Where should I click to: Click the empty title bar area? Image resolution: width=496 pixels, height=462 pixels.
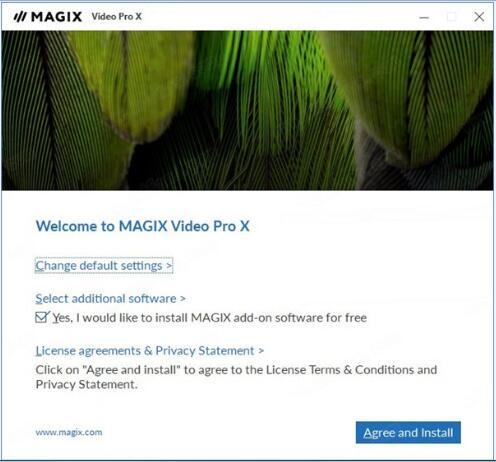click(280, 17)
